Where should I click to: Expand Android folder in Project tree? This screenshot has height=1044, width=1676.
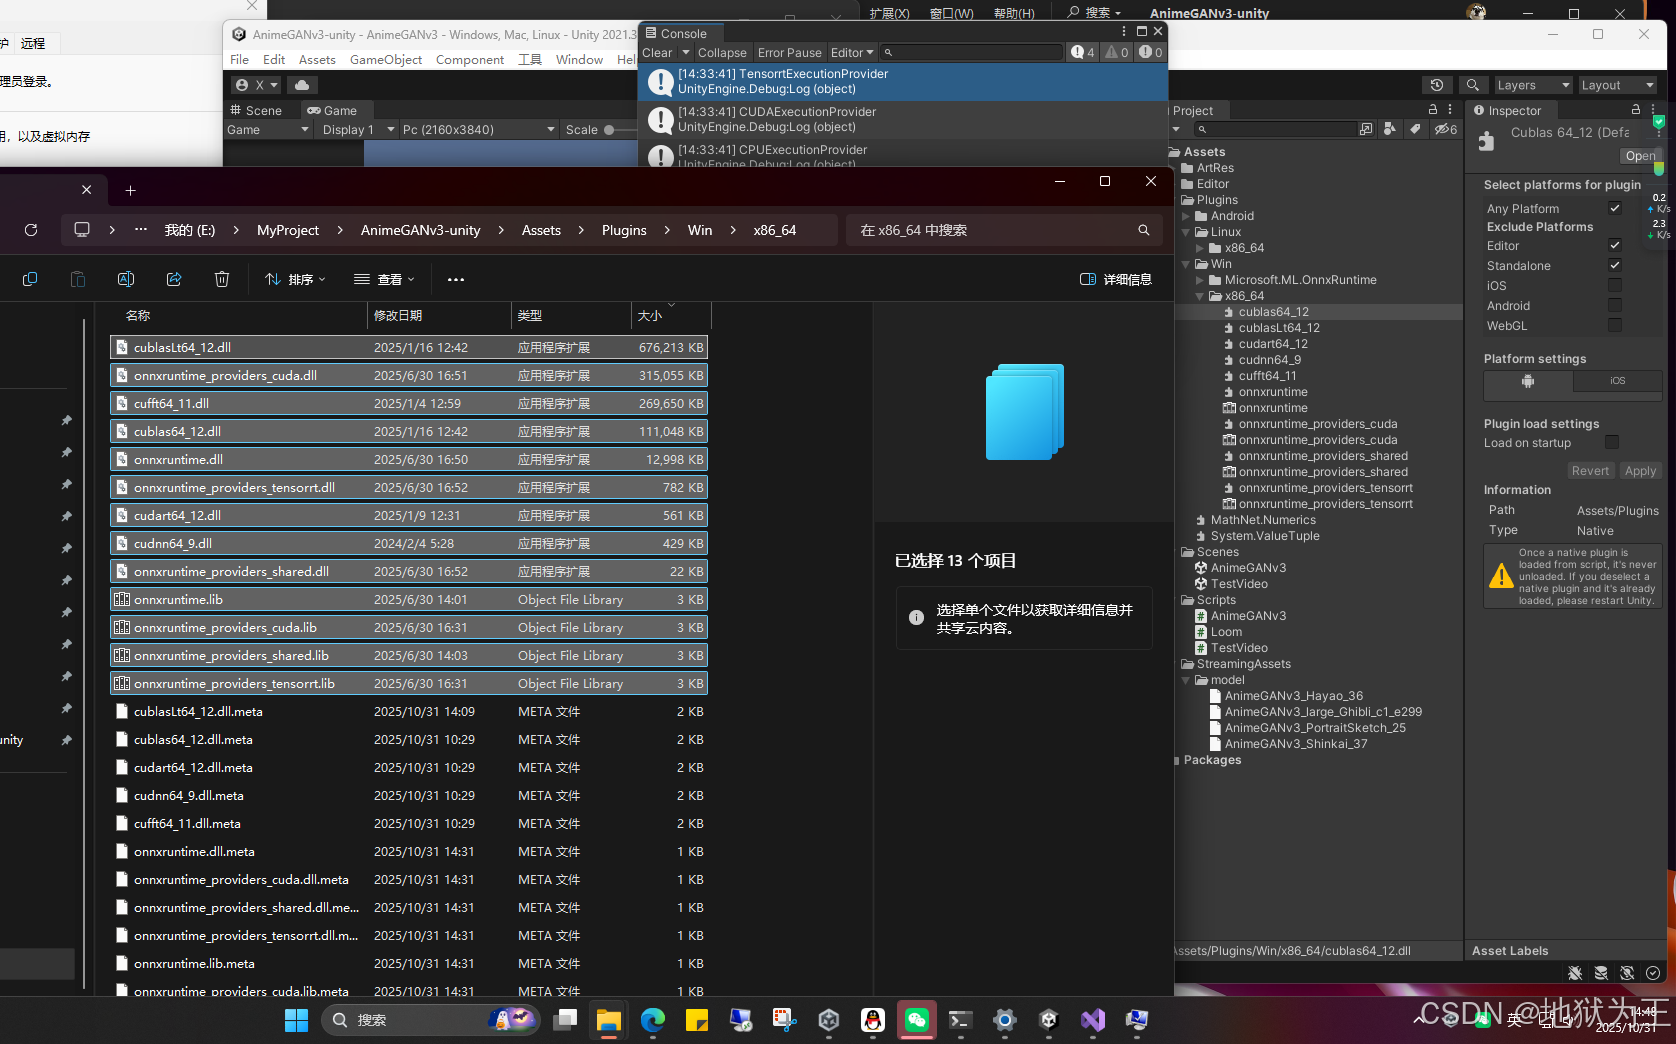(x=1186, y=216)
